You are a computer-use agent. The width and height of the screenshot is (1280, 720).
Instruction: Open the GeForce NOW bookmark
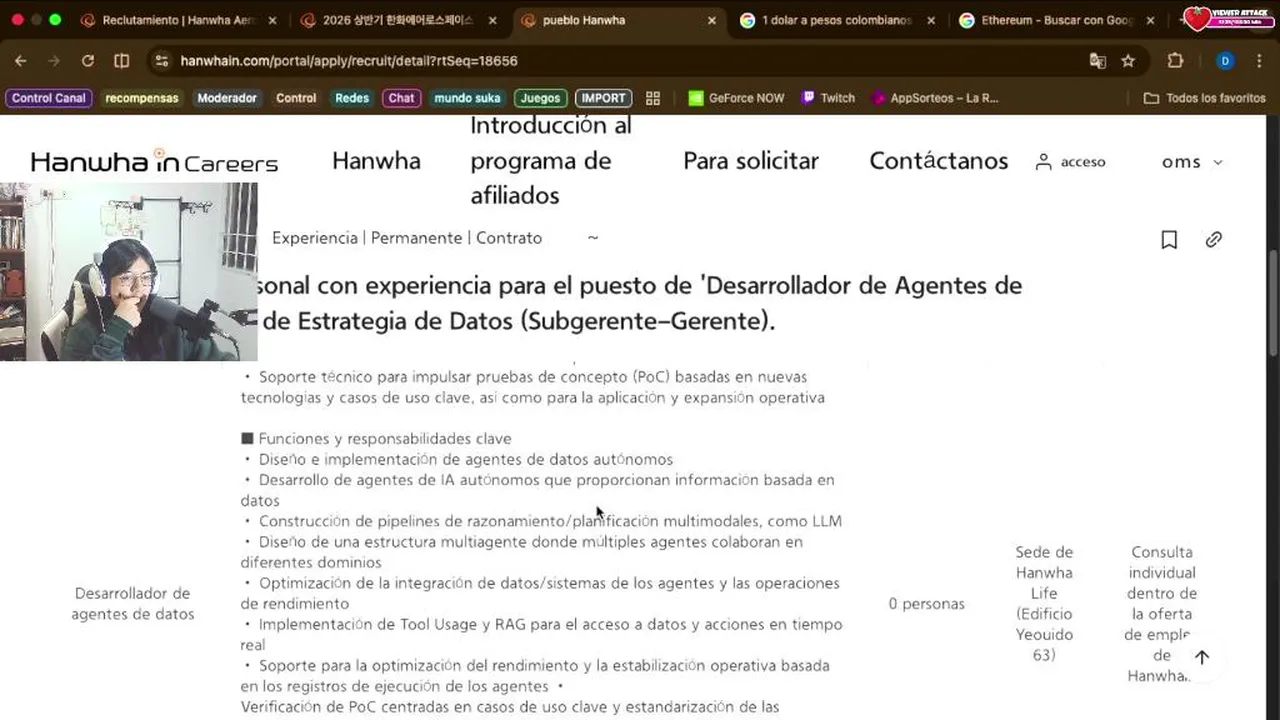(x=736, y=98)
